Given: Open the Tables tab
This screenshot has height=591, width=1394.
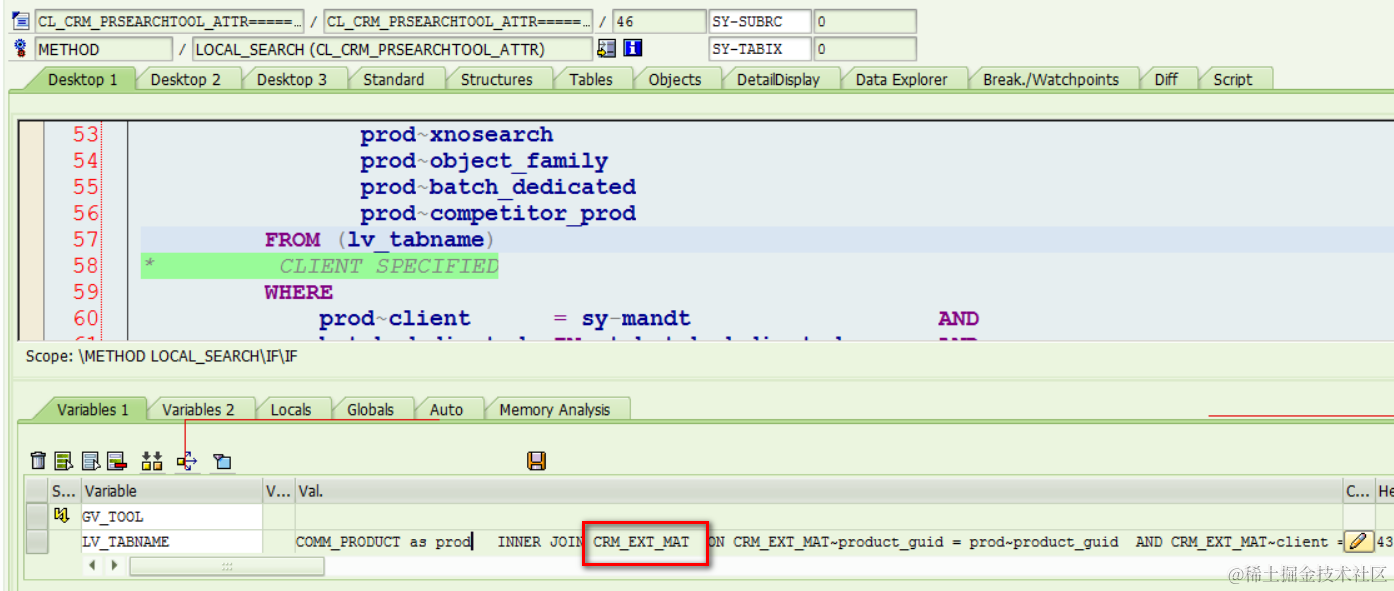Looking at the screenshot, I should coord(591,79).
